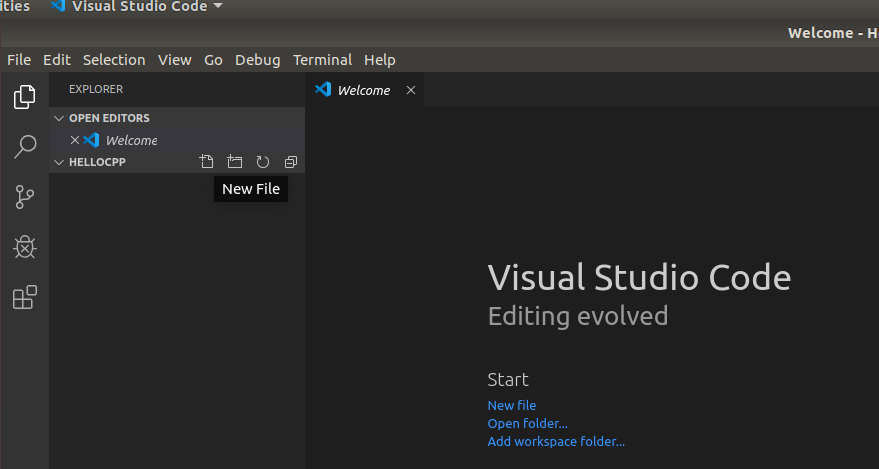Viewport: 879px width, 469px height.
Task: Select the Welcome tab
Action: (x=364, y=90)
